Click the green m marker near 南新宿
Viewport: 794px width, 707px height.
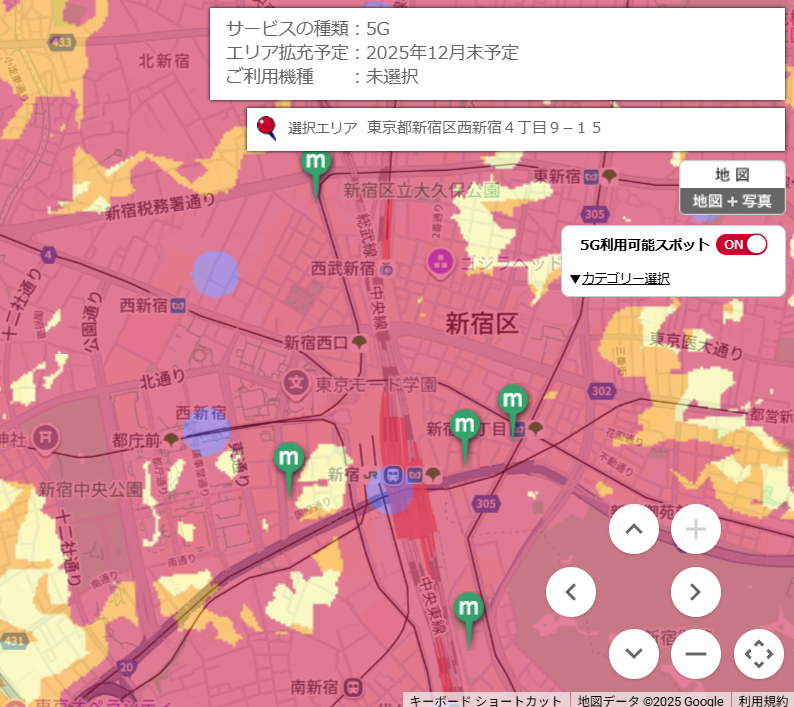pyautogui.click(x=469, y=608)
